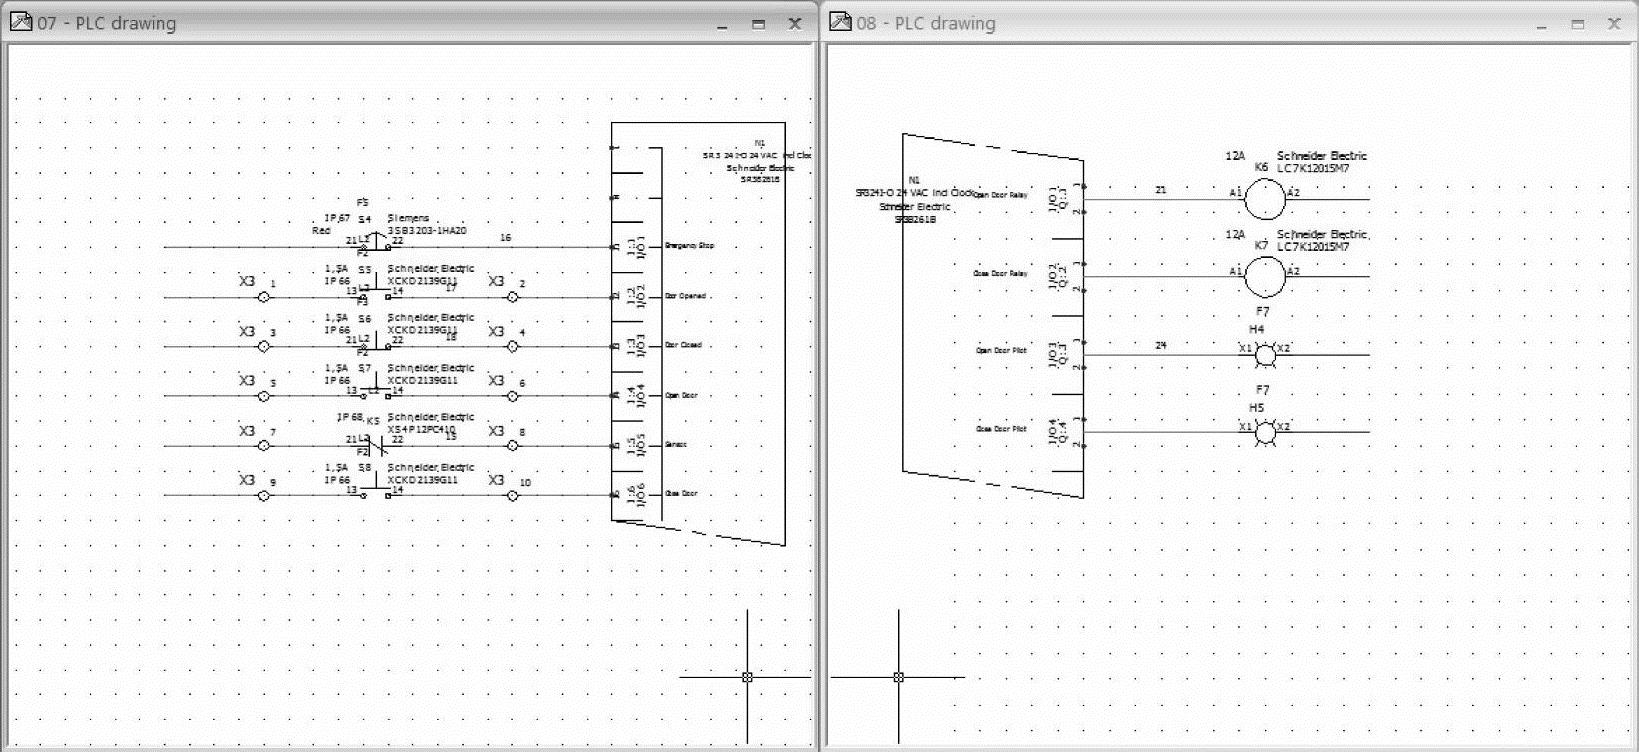Click the 'Sensor' input label
The image size is (1639, 752).
[675, 444]
